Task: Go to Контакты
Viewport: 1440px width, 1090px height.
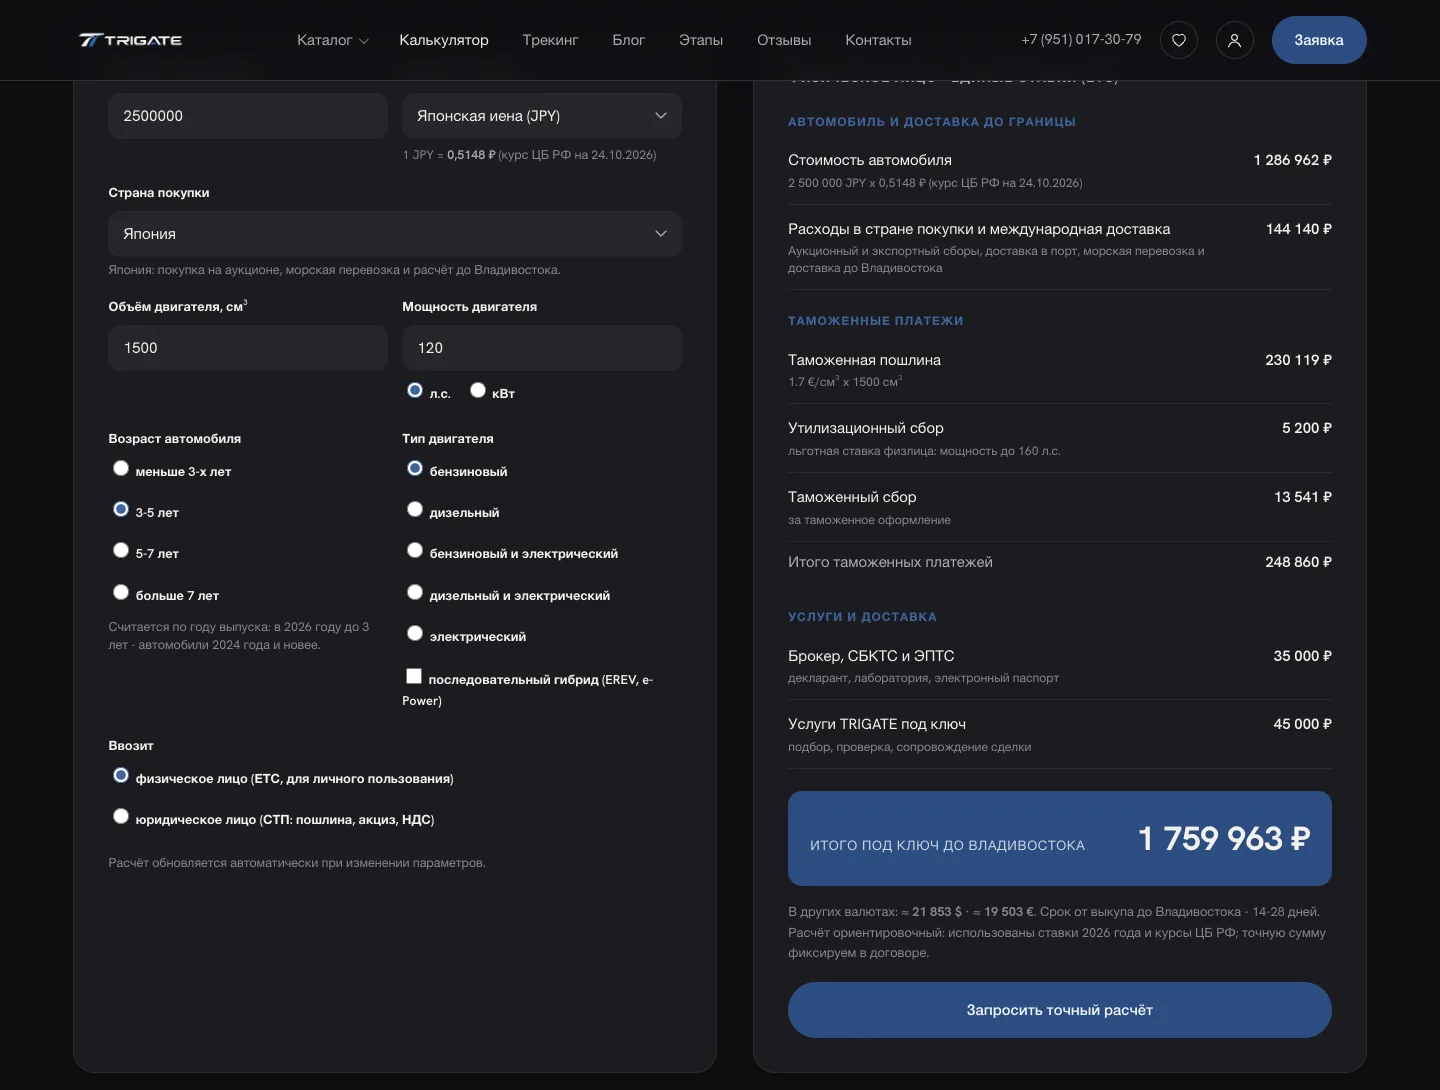Action: point(878,40)
